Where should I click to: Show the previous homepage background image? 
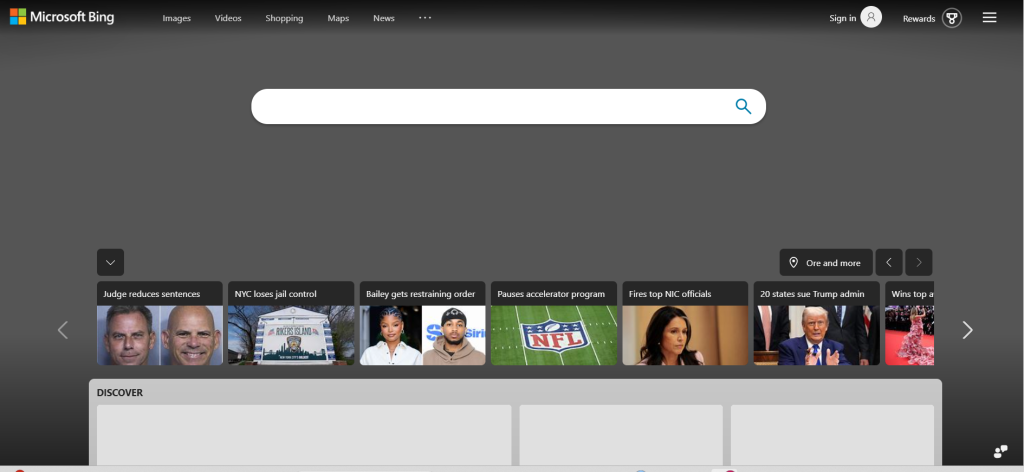click(x=889, y=262)
